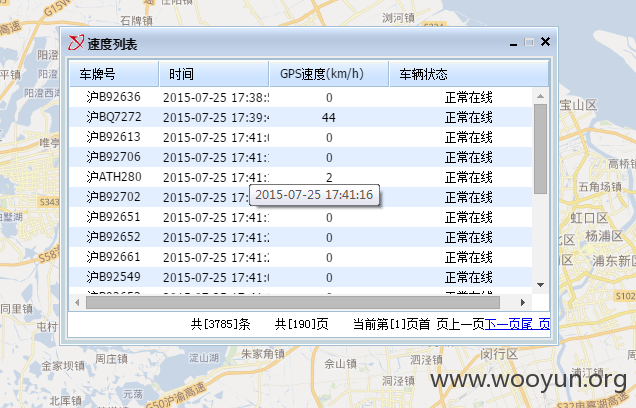Sort by 时间 column header
This screenshot has height=408, width=636.
tap(214, 74)
